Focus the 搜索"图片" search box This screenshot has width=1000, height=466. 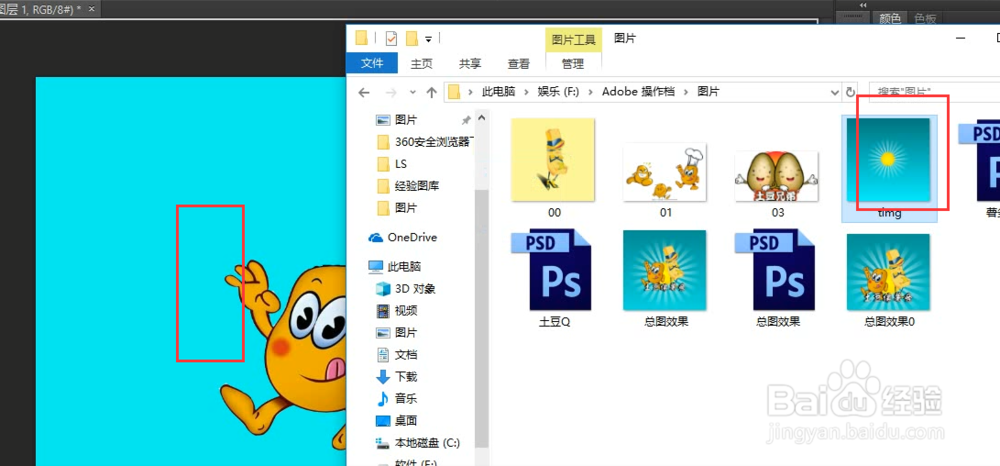point(934,92)
